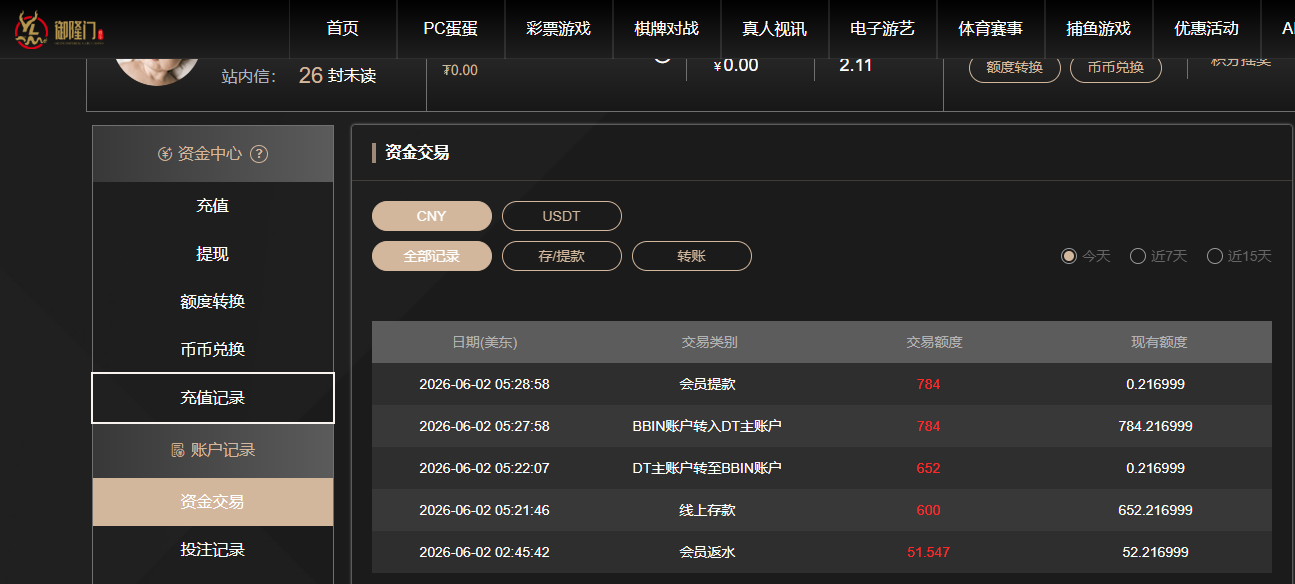The height and width of the screenshot is (584, 1295).
Task: Select the 近15天 radio button
Action: coord(1215,256)
